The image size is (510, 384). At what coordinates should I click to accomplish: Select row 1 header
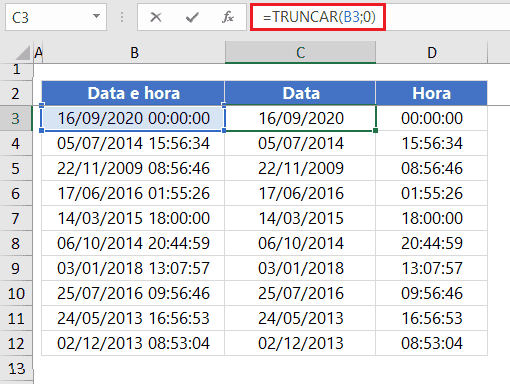coord(16,70)
